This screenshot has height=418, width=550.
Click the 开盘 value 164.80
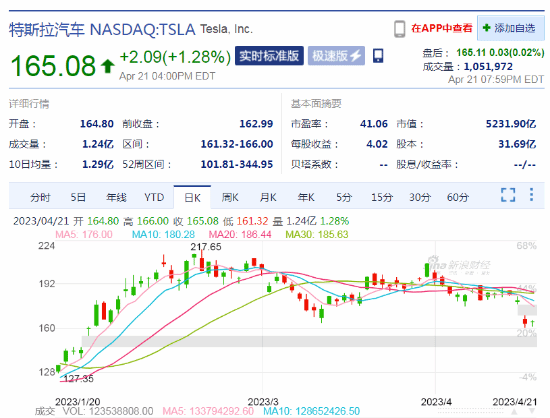coord(97,124)
